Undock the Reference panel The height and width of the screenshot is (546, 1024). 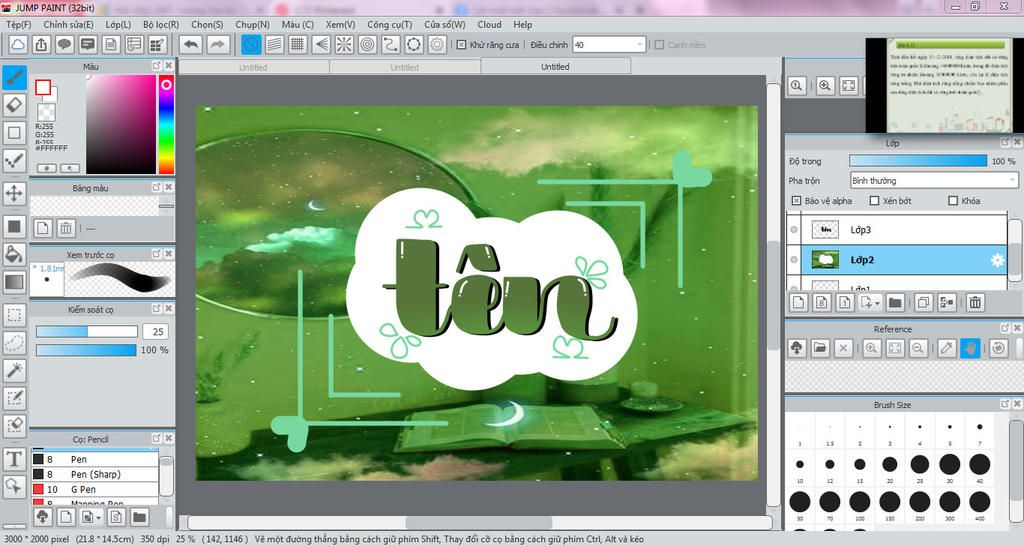click(x=1005, y=328)
